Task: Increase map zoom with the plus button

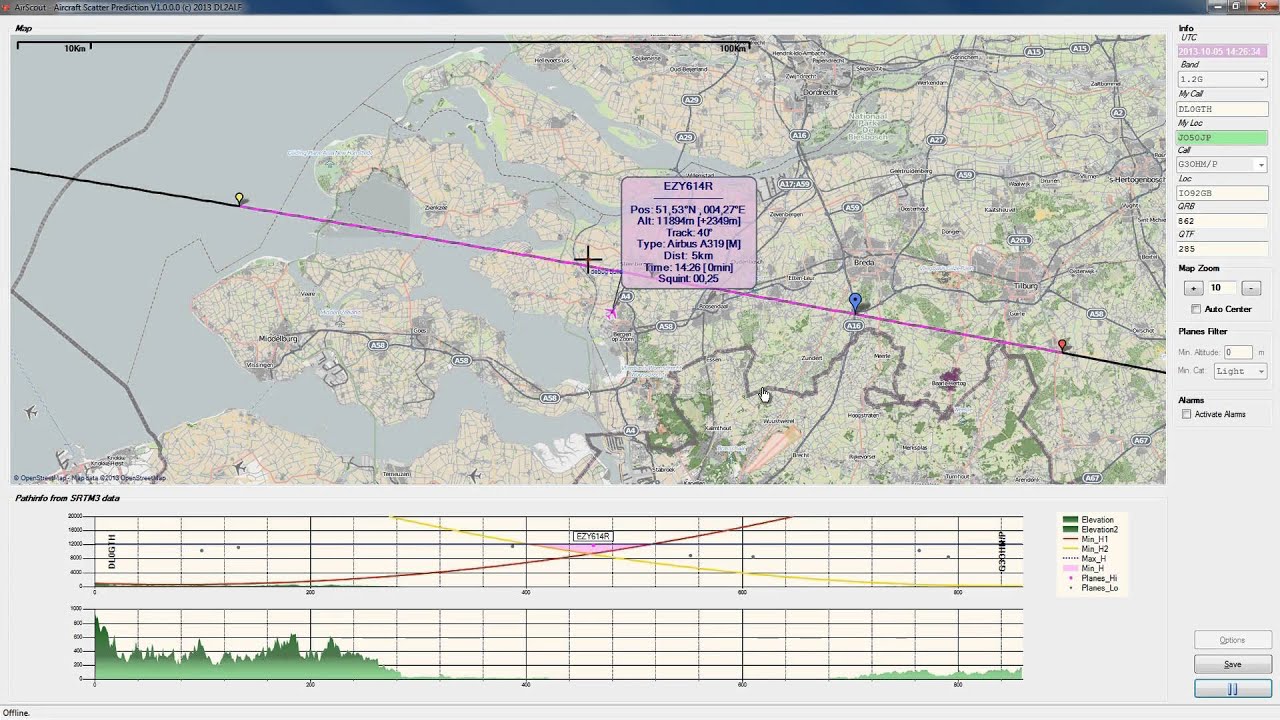Action: [x=1193, y=288]
